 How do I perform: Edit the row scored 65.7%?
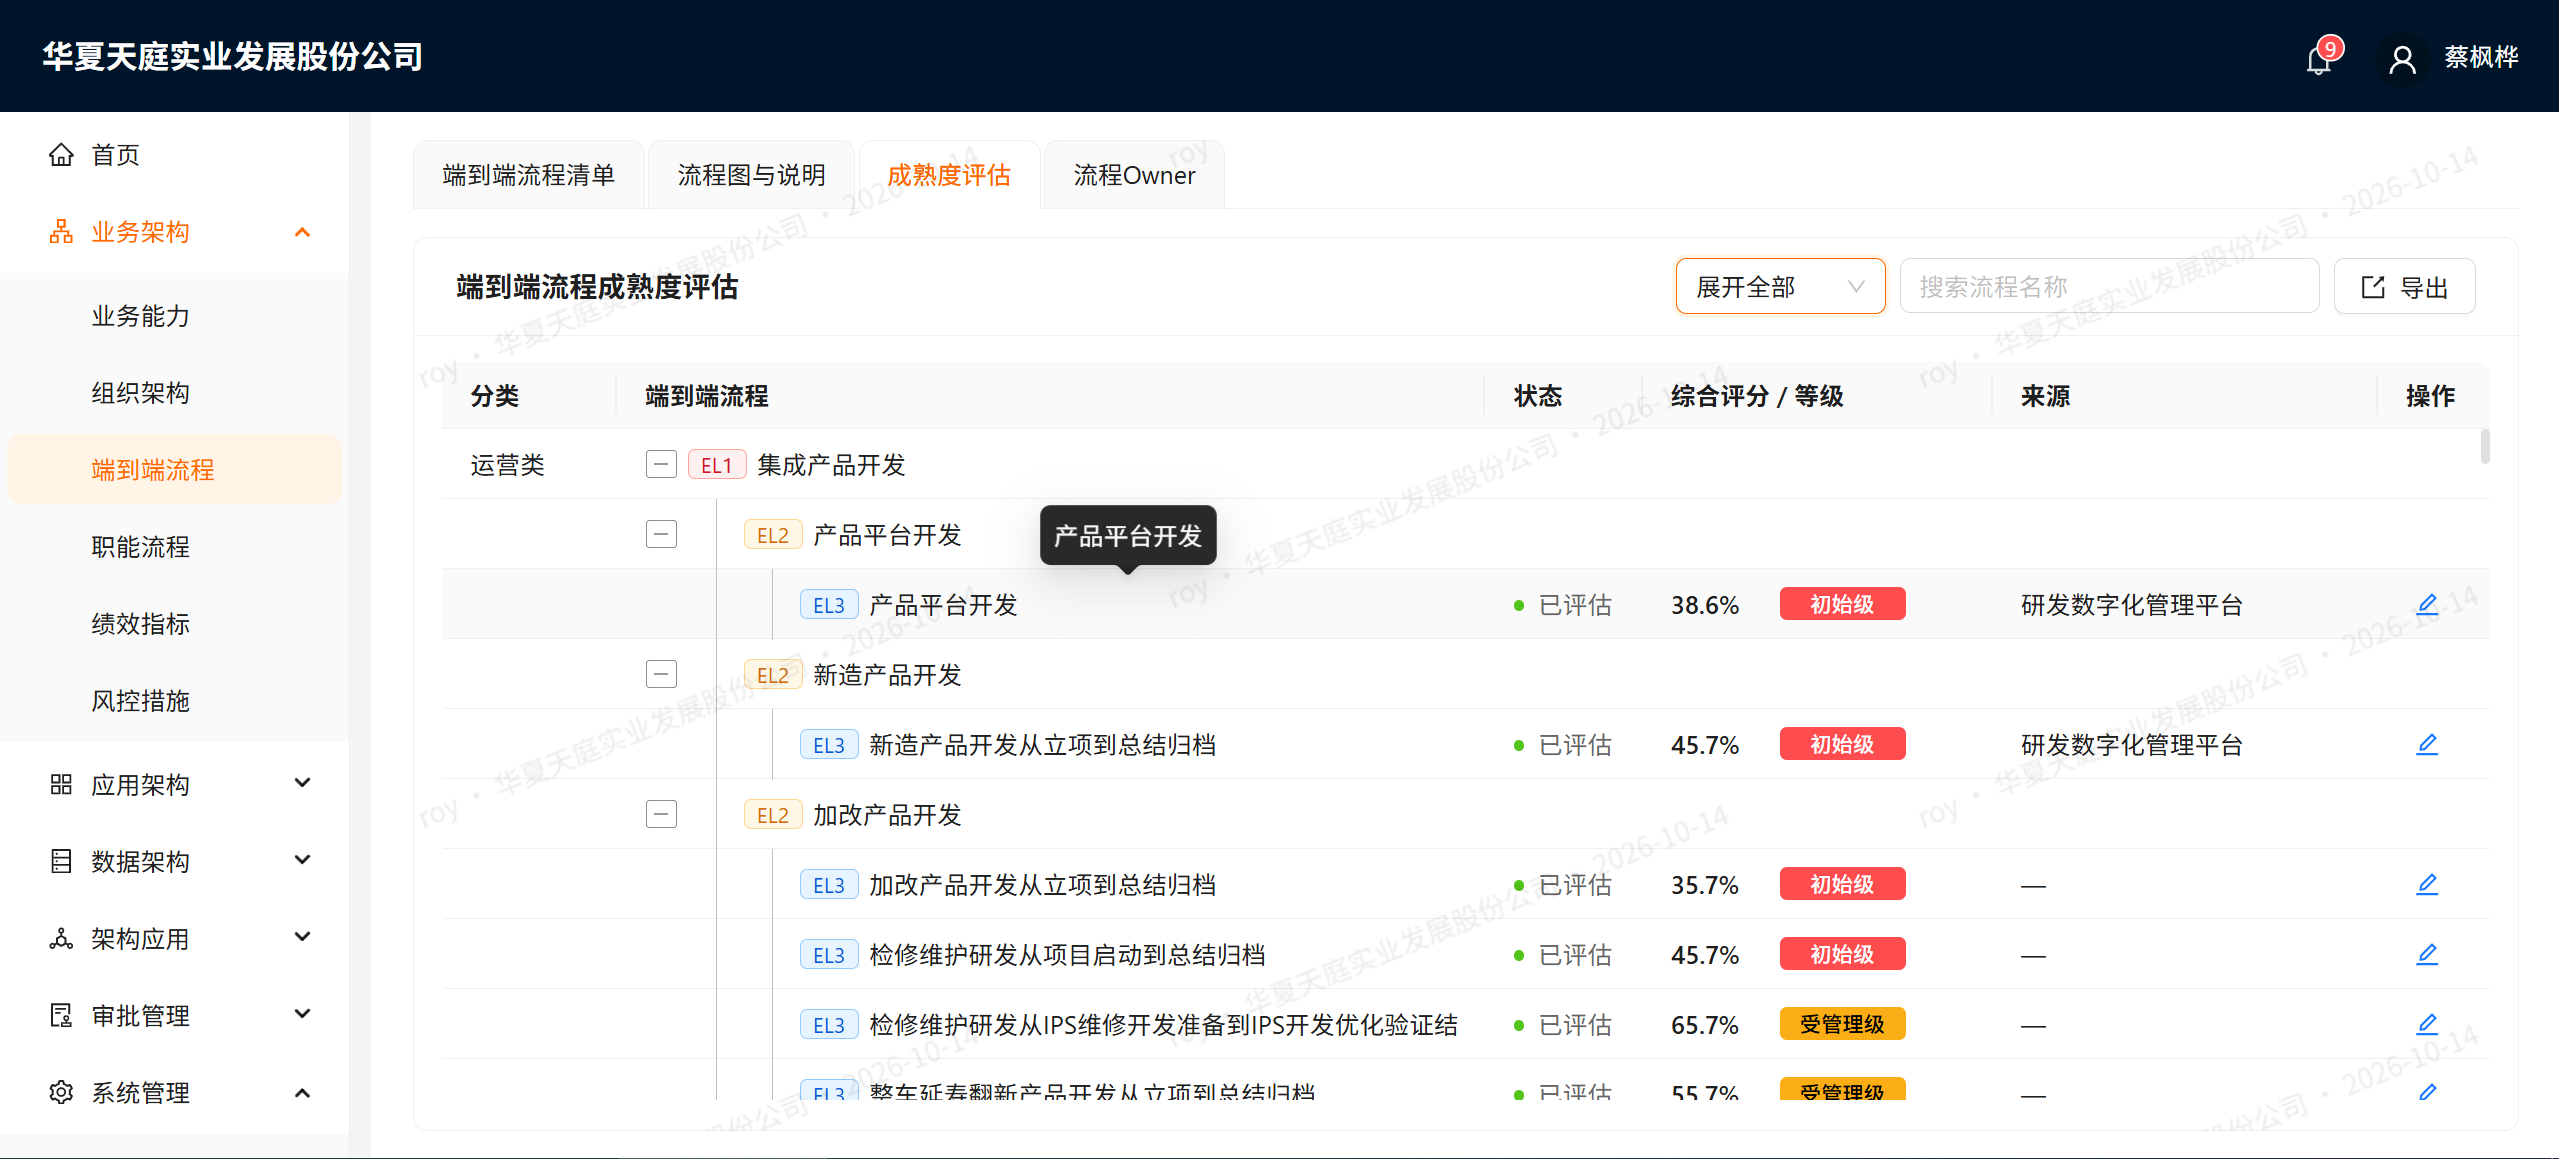(x=2427, y=1024)
